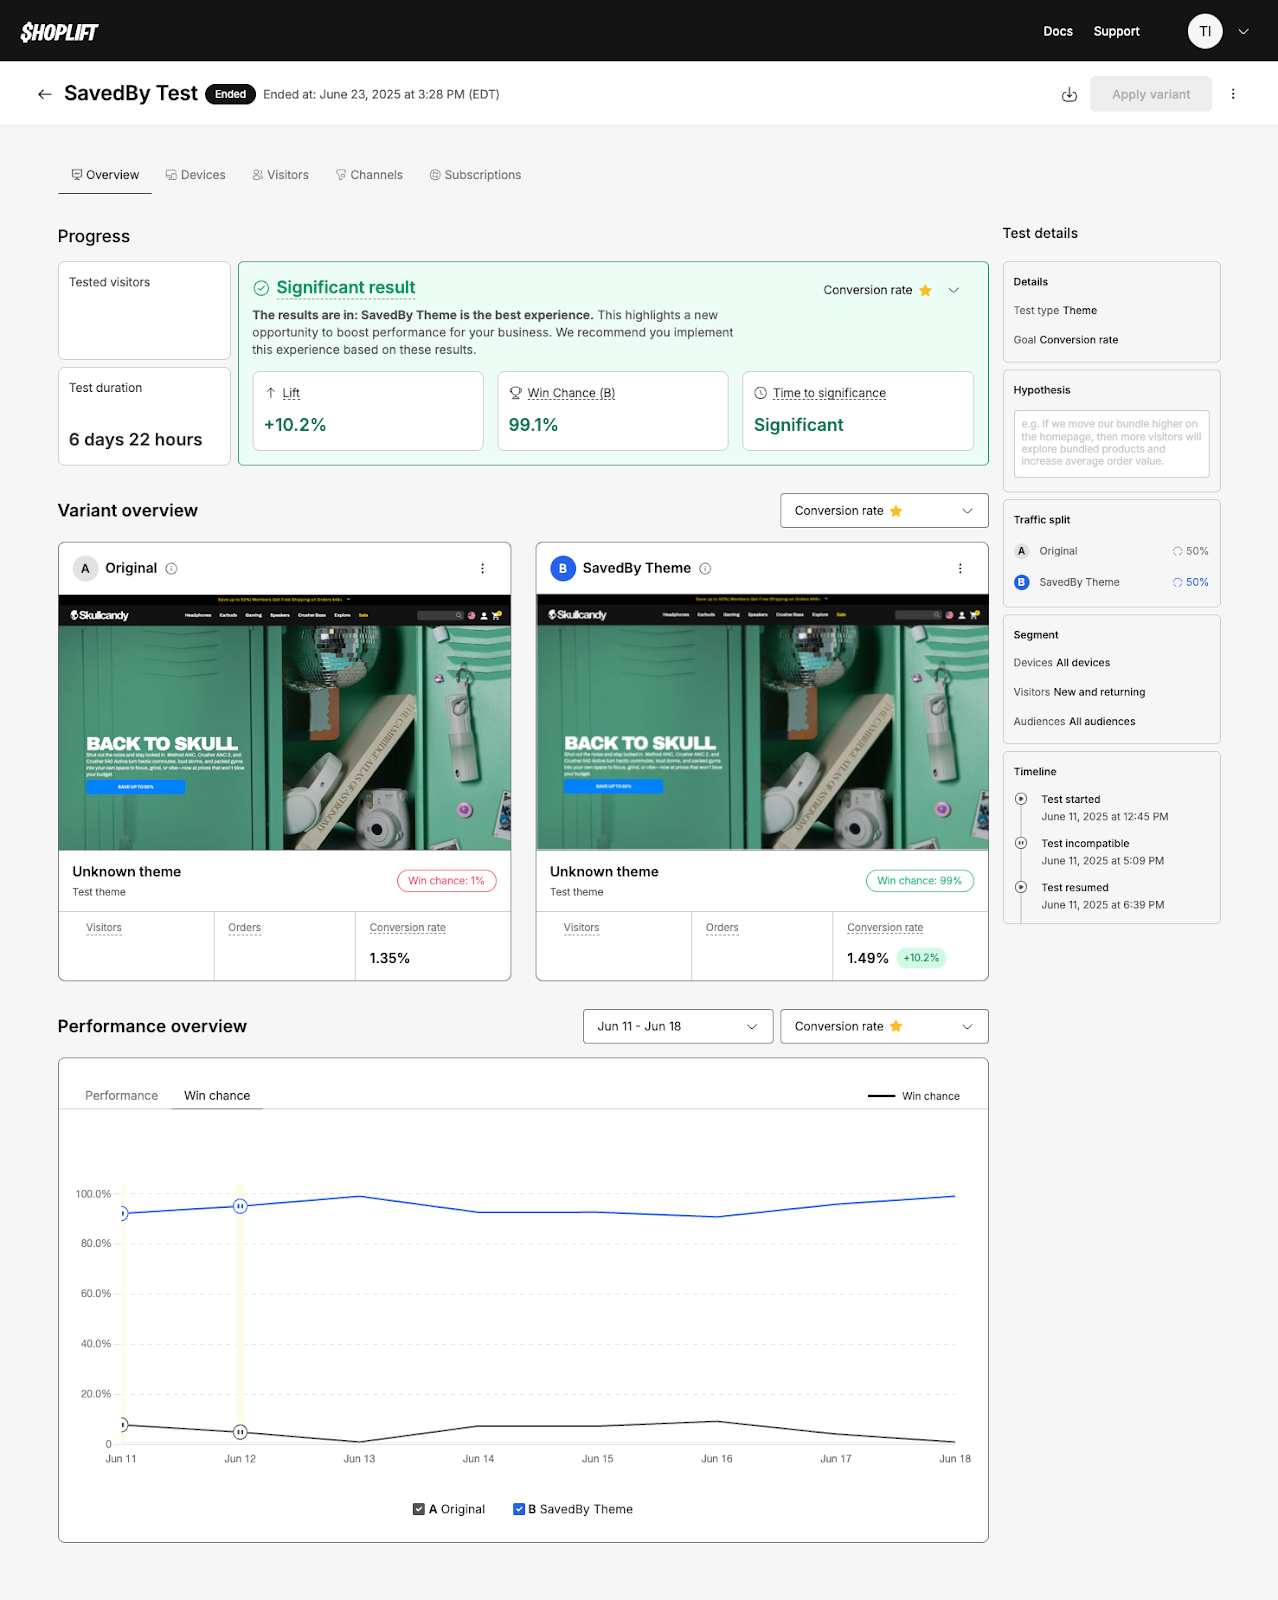This screenshot has height=1600, width=1278.
Task: Click the info icon next to Original
Action: [x=171, y=568]
